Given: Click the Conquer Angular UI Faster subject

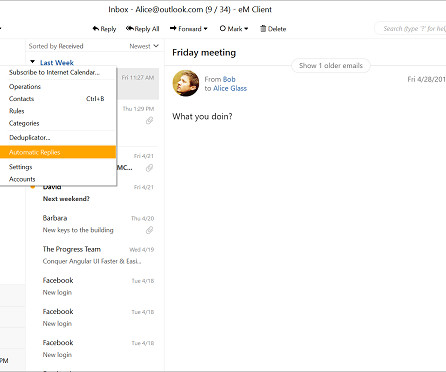Looking at the screenshot, I should pos(92,261).
